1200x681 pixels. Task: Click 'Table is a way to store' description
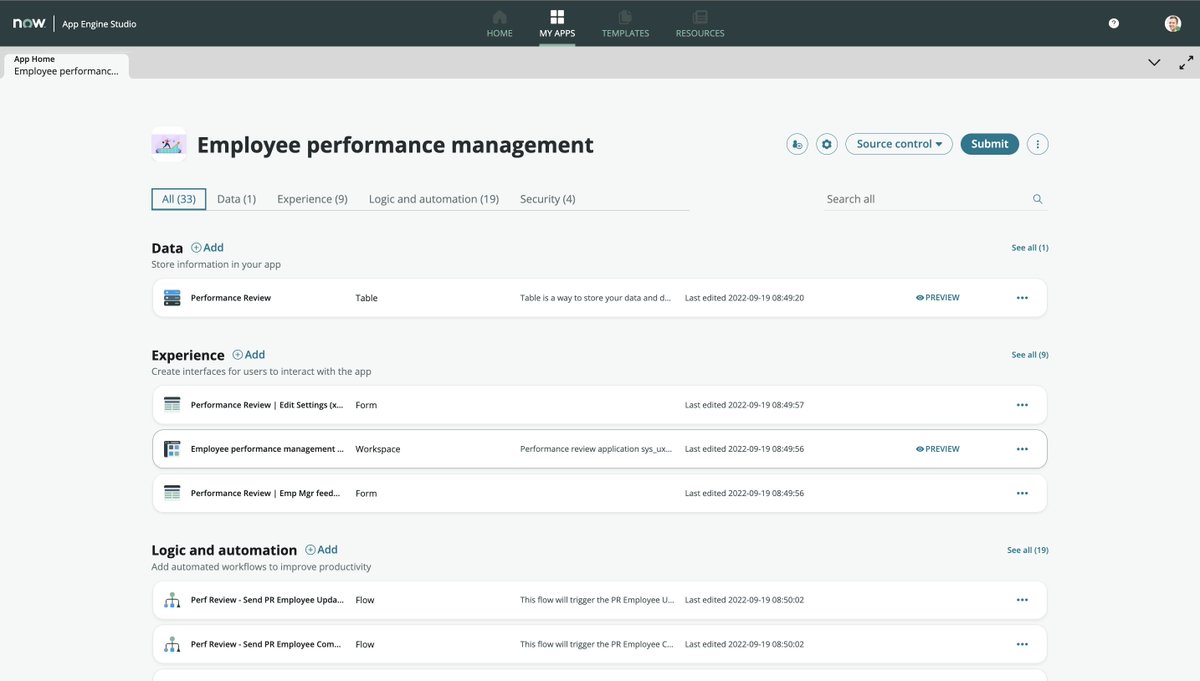(596, 298)
